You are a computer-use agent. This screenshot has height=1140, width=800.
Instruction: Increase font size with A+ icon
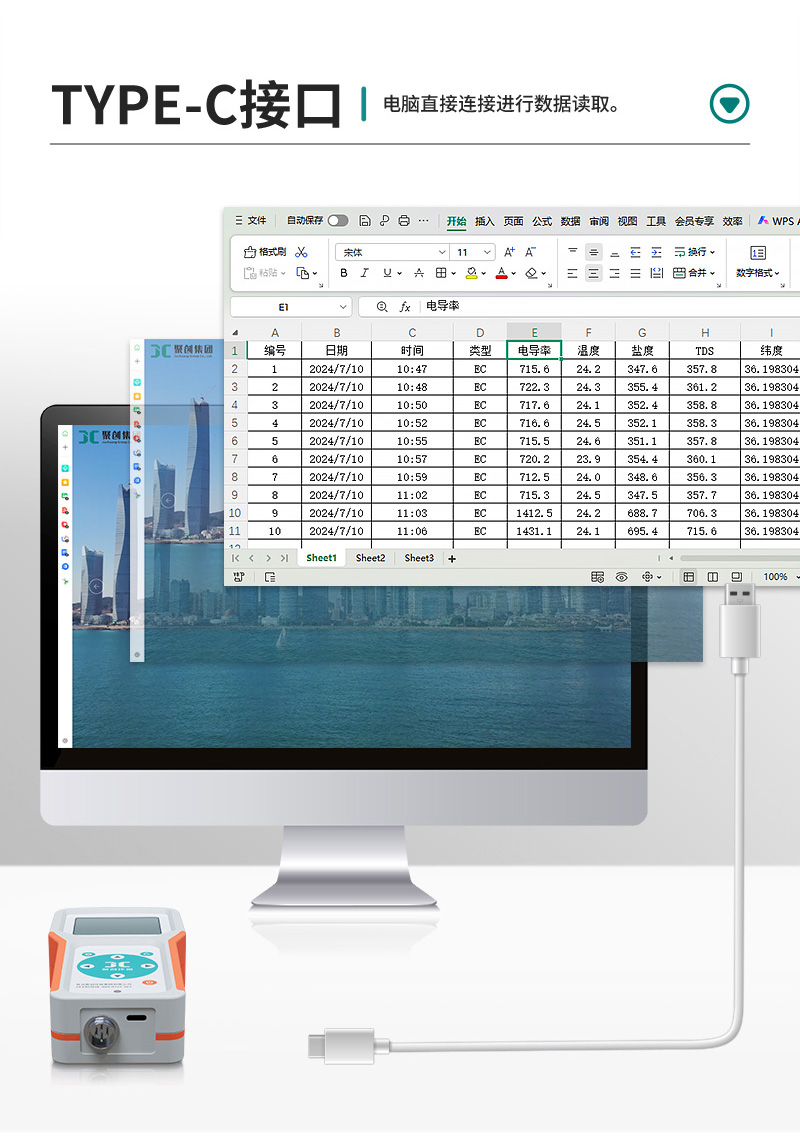[509, 252]
